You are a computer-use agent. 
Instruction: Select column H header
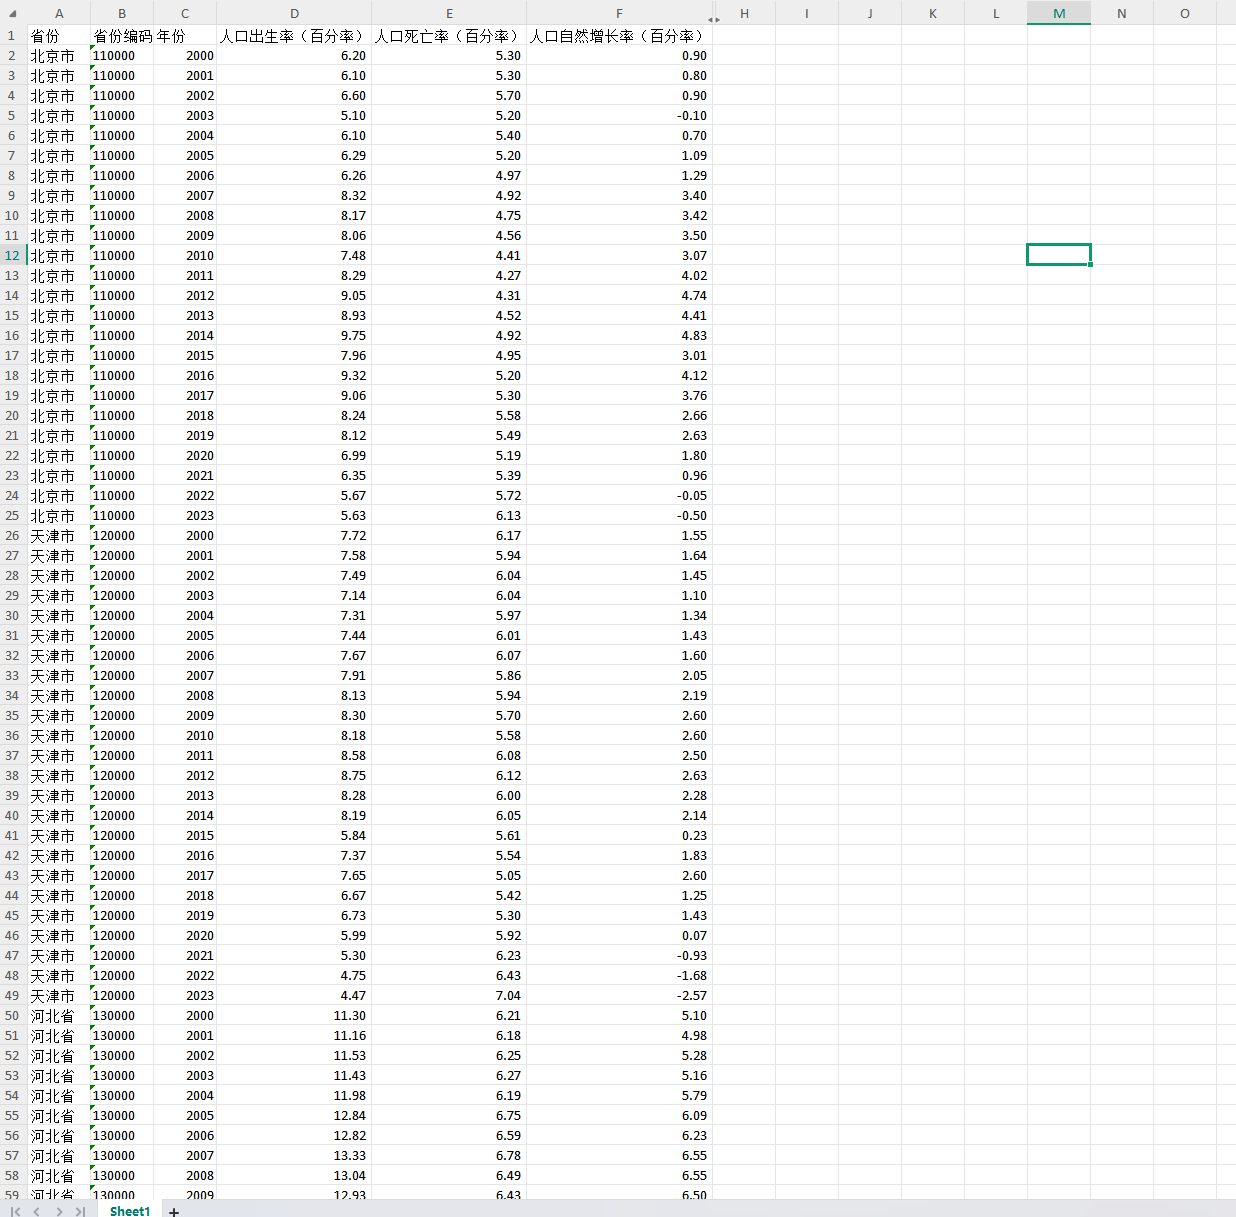tap(744, 13)
